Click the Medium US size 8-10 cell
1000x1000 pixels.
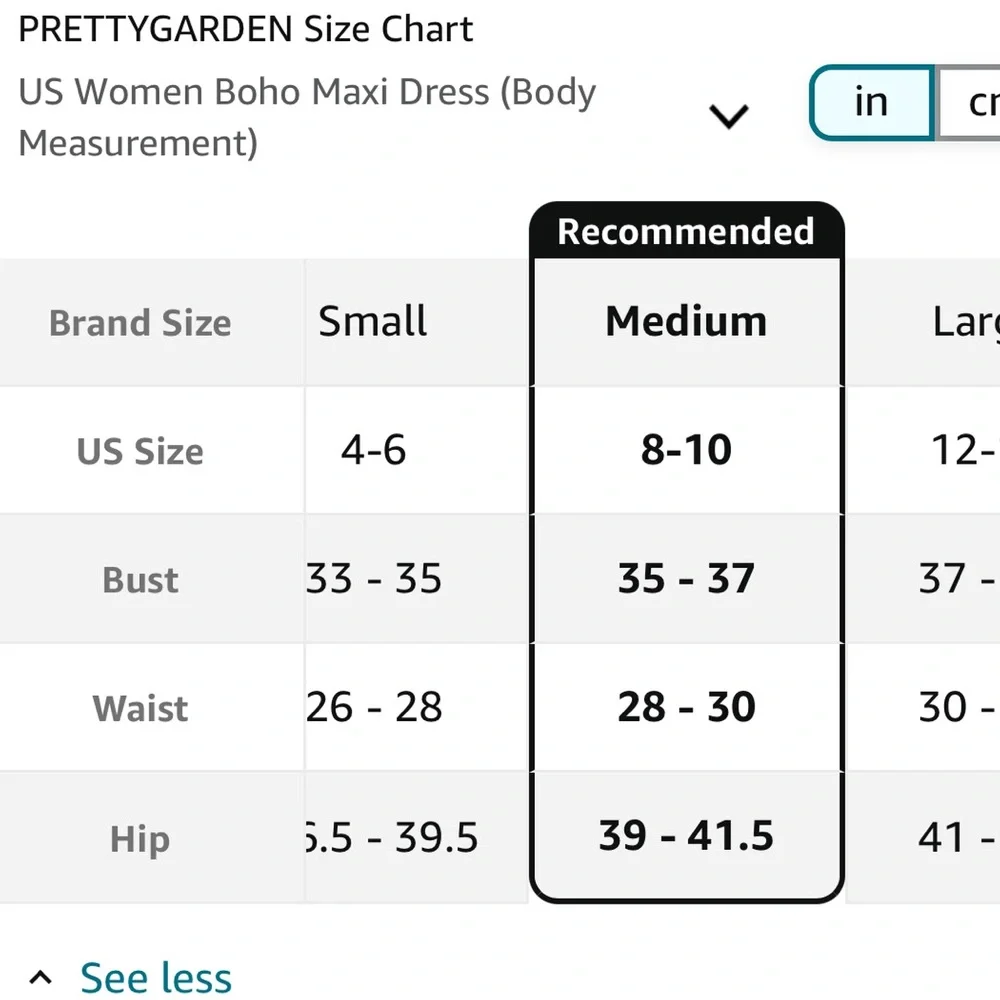pos(686,450)
